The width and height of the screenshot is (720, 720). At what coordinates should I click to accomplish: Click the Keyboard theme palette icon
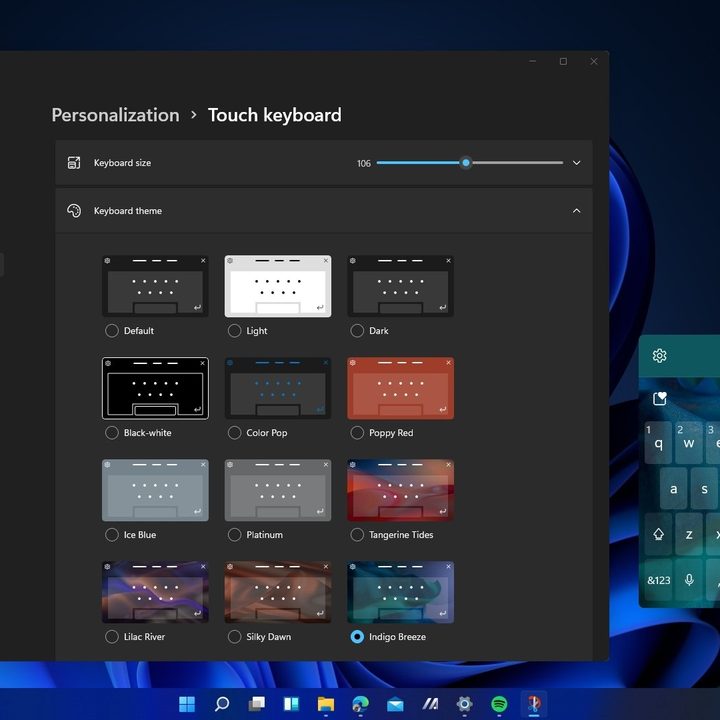[74, 211]
